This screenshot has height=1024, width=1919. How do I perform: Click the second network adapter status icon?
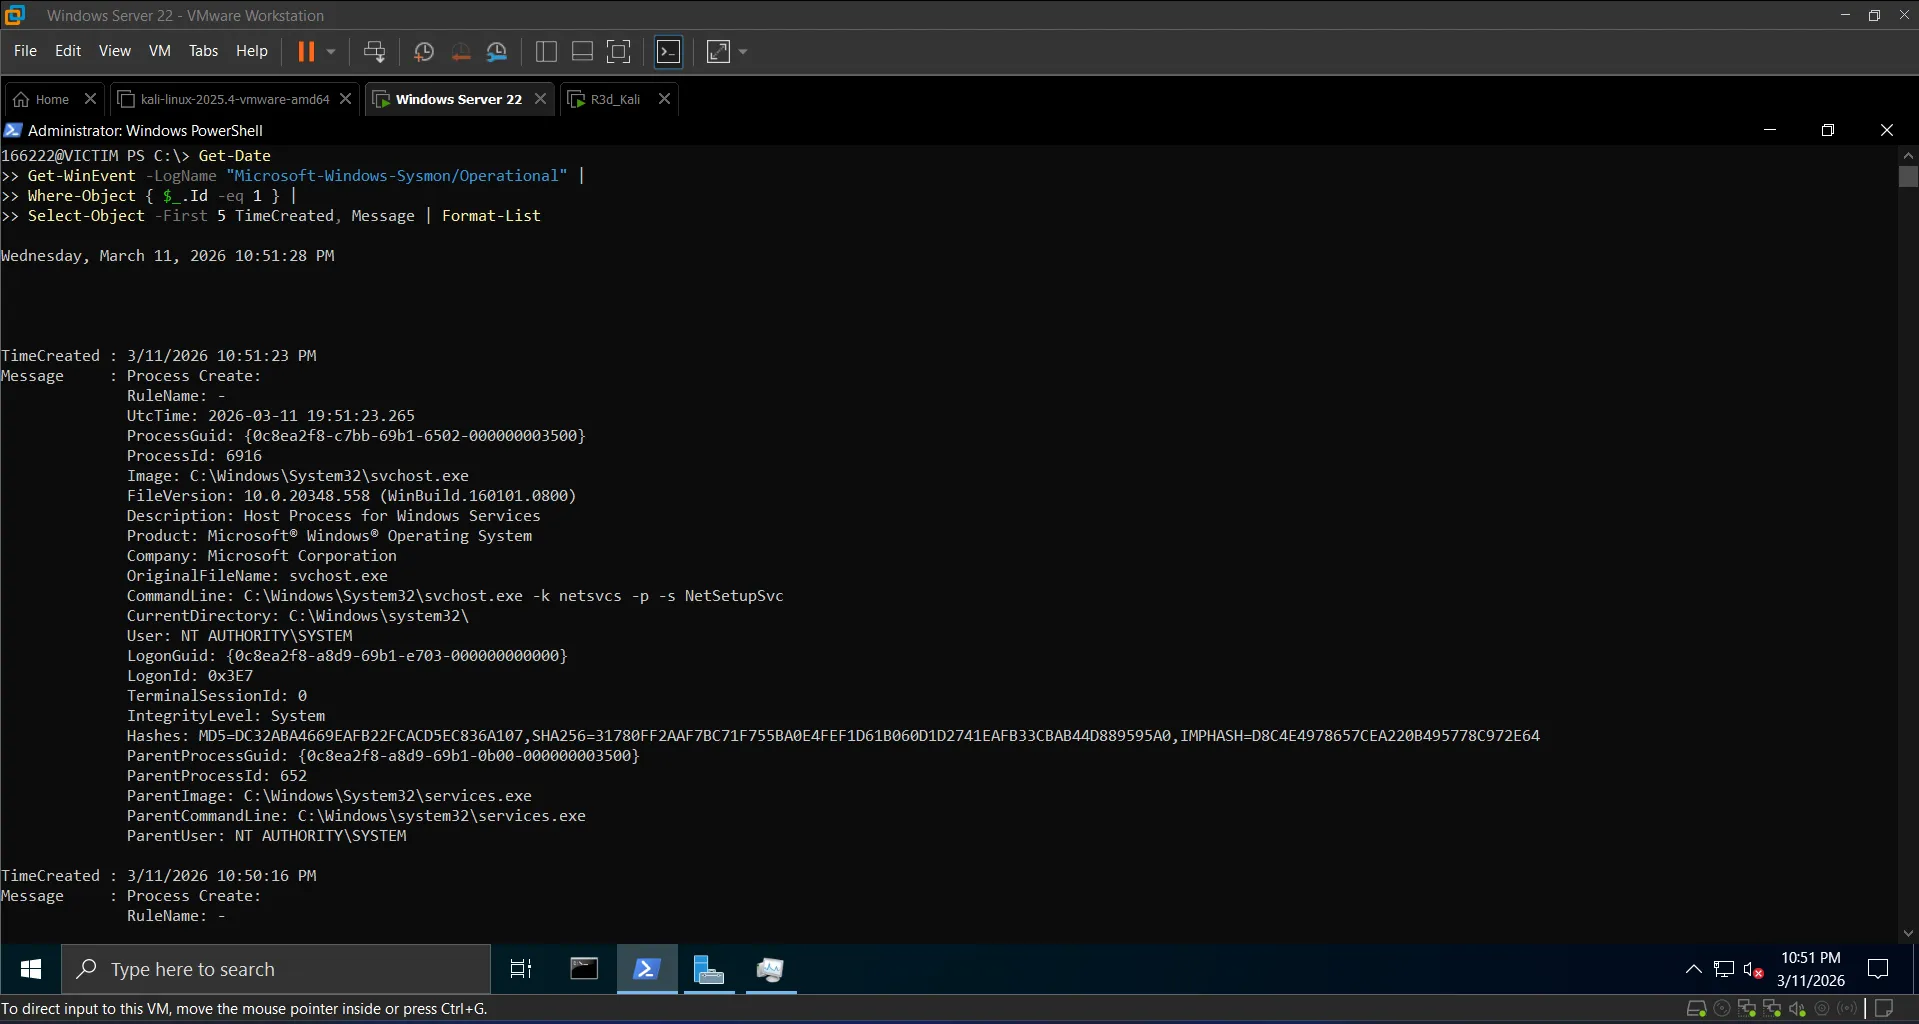[x=1772, y=1009]
